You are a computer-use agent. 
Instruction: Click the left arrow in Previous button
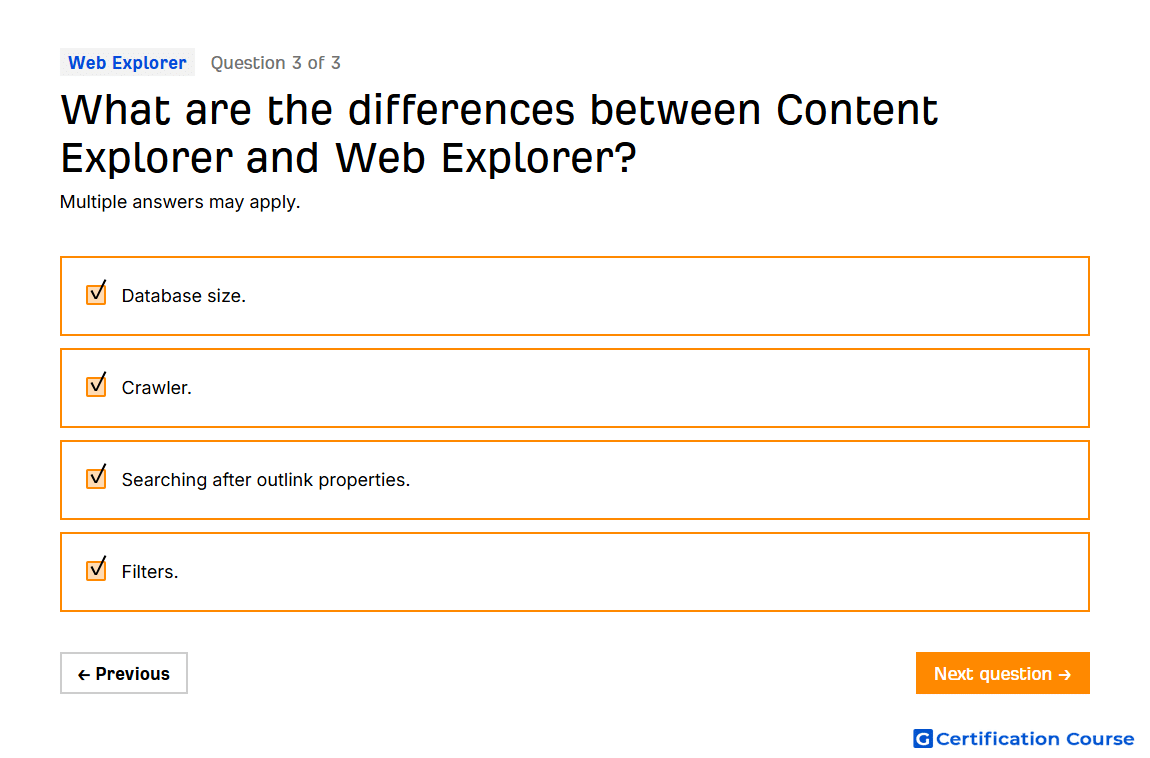(84, 674)
